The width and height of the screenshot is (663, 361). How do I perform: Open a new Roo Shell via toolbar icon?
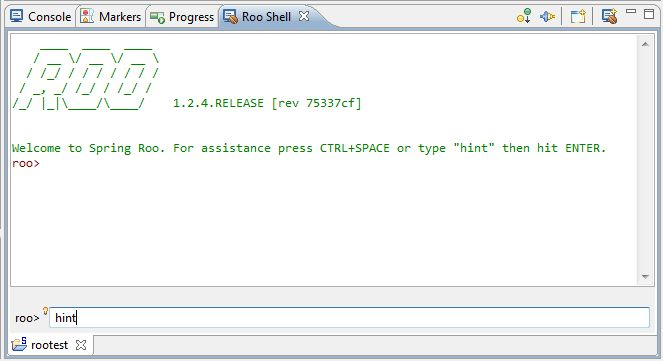(x=609, y=16)
